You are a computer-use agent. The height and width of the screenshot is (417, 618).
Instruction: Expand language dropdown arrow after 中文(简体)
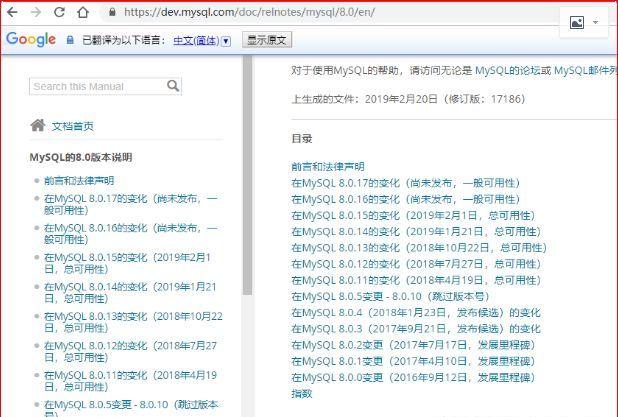click(x=226, y=41)
